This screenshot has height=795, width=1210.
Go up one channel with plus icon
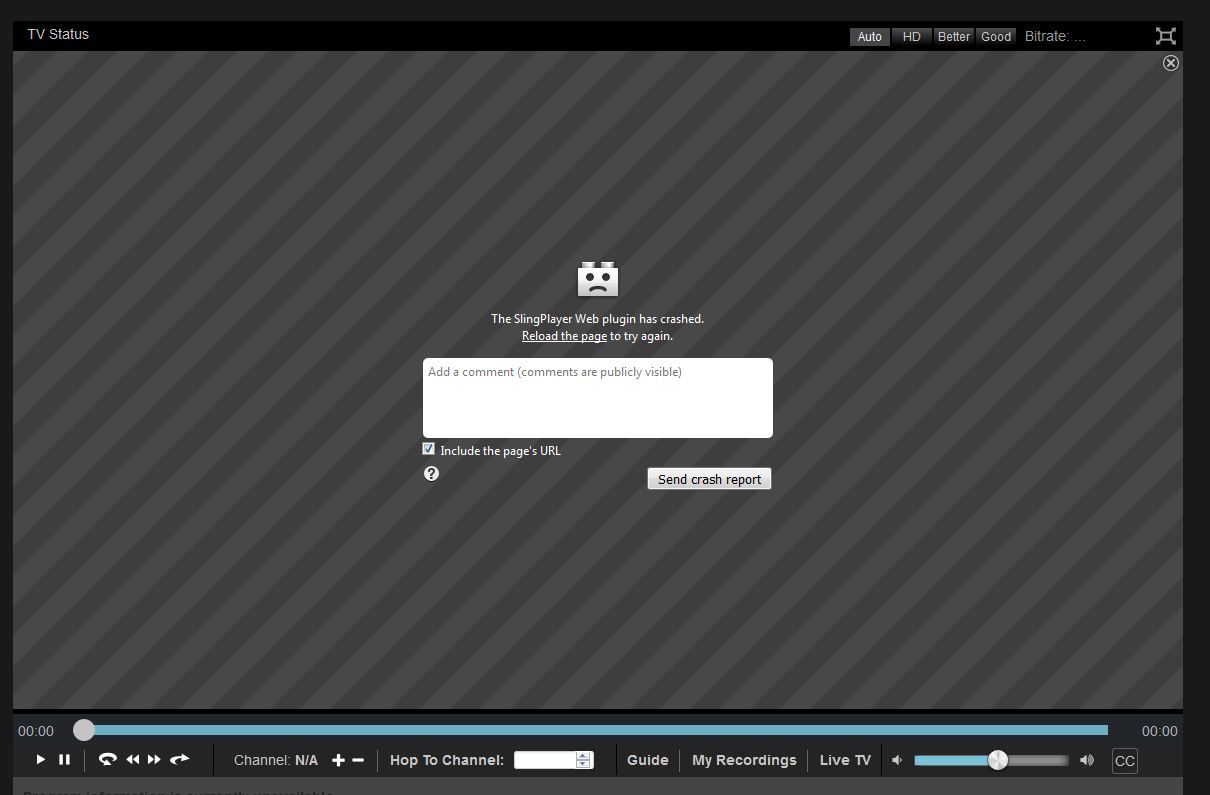tap(338, 760)
